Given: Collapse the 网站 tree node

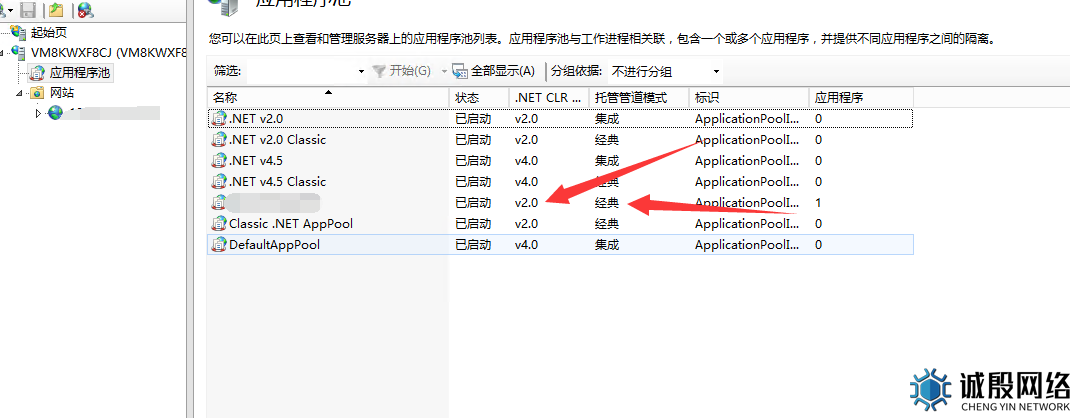Looking at the screenshot, I should point(19,93).
